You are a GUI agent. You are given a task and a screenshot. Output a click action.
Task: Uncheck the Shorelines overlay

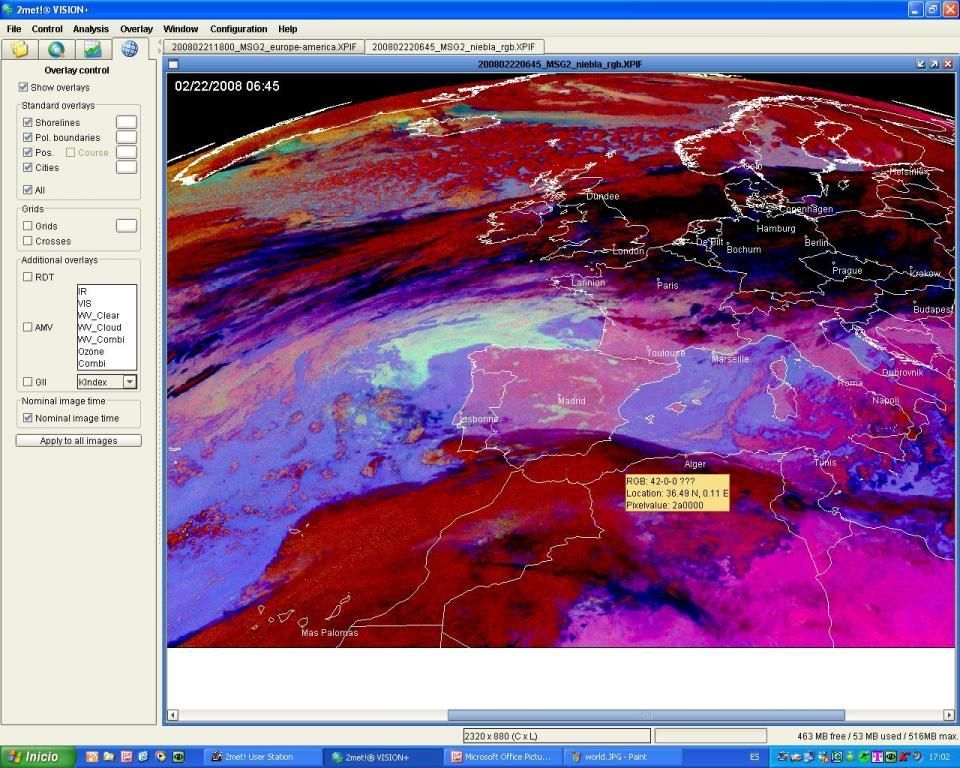(x=28, y=122)
